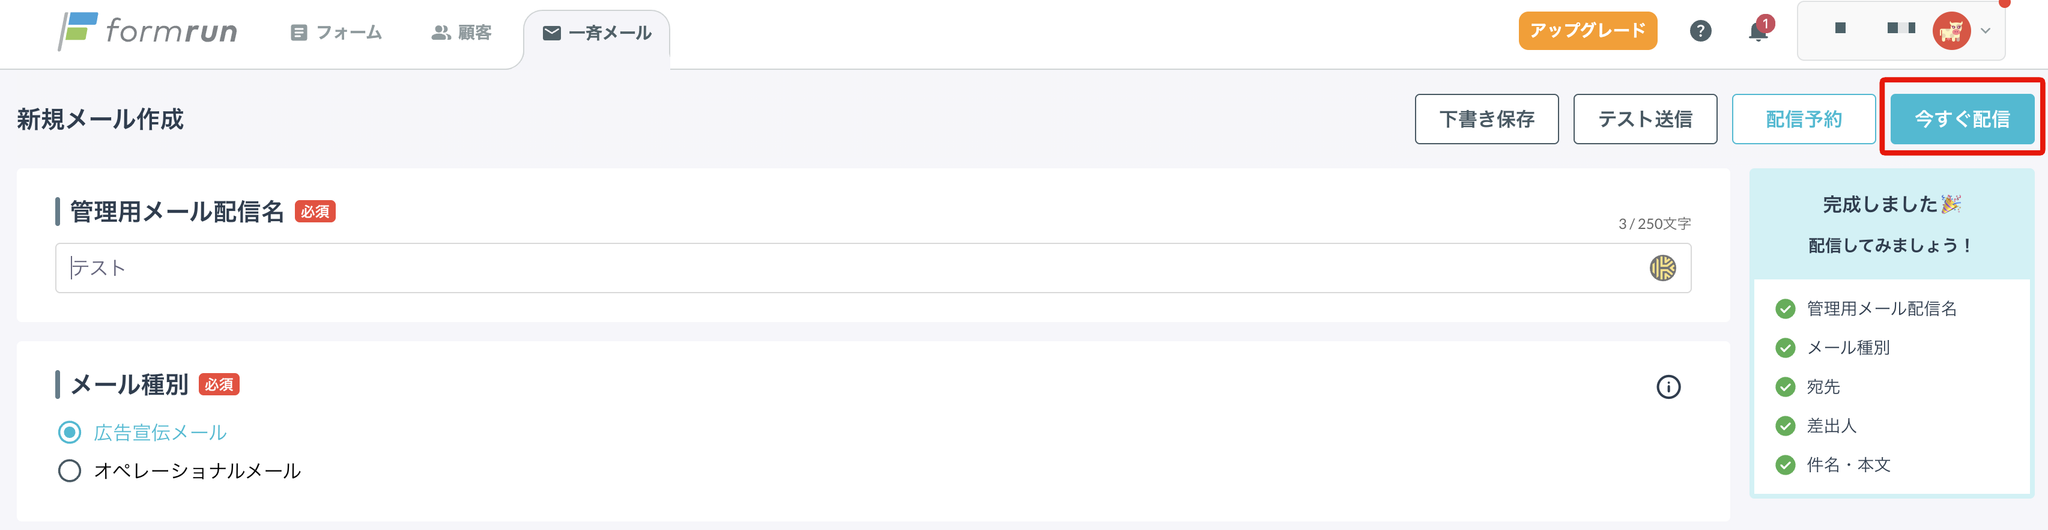Click the アップグレード button
Screen dimensions: 2048x530
click(1588, 31)
